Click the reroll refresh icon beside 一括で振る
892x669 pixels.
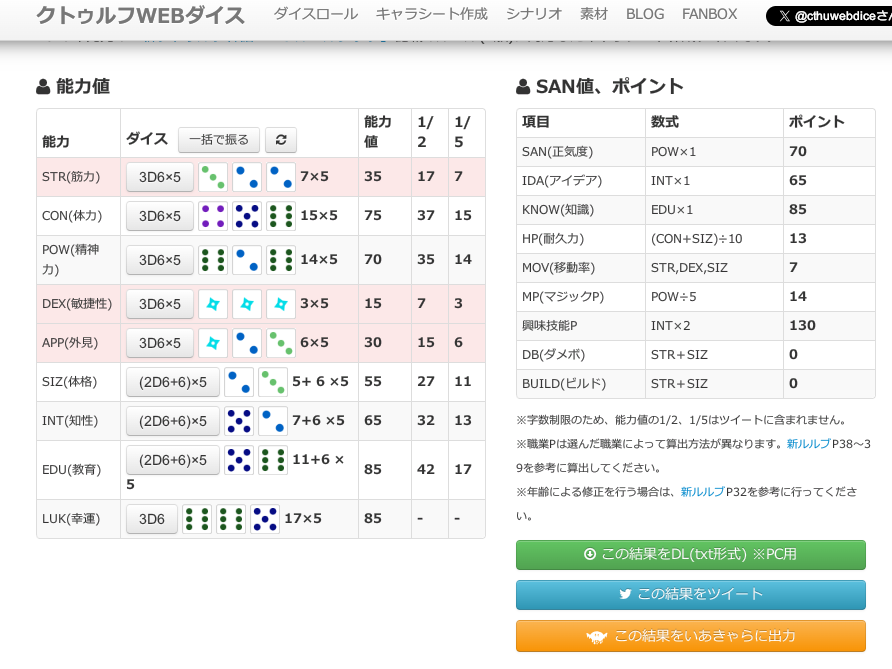(x=281, y=140)
